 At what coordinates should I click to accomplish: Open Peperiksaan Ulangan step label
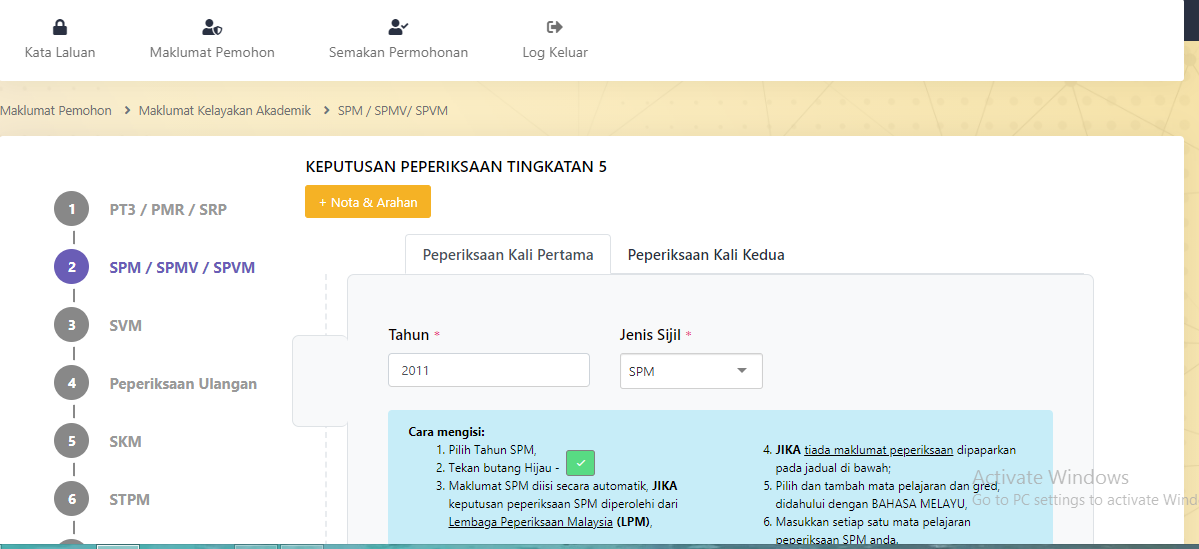[x=183, y=383]
